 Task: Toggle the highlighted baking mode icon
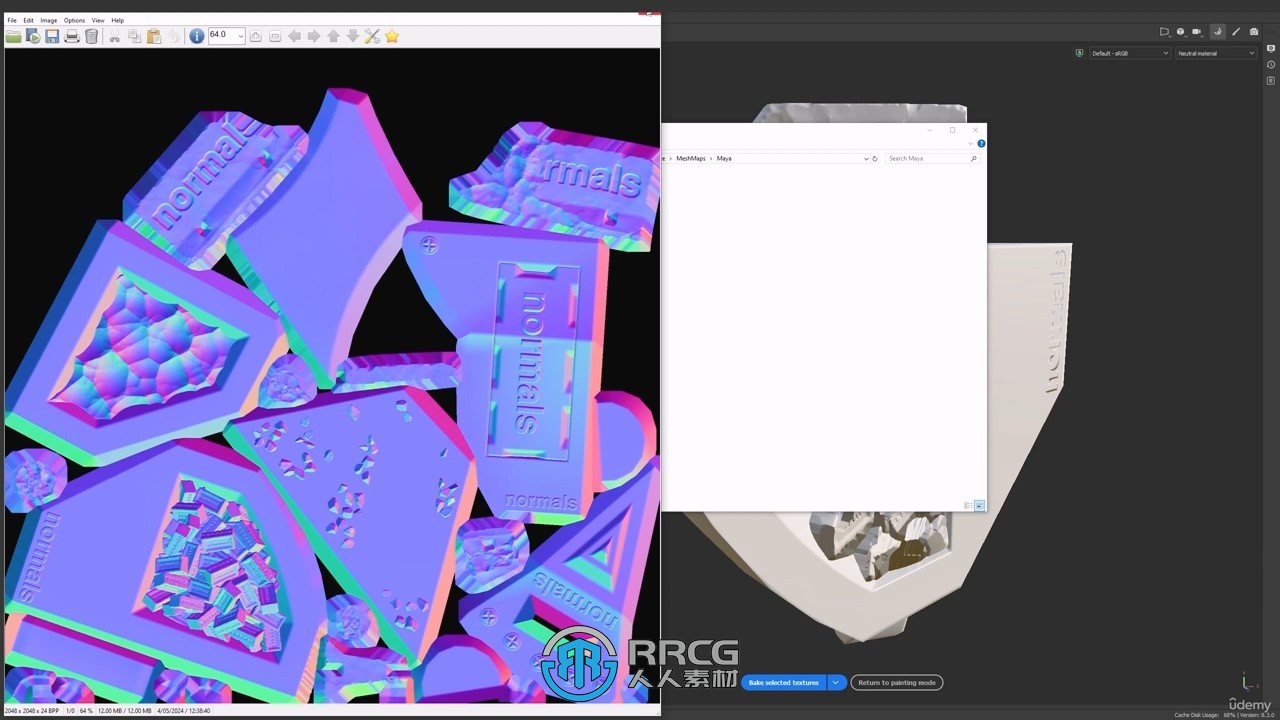point(1218,32)
